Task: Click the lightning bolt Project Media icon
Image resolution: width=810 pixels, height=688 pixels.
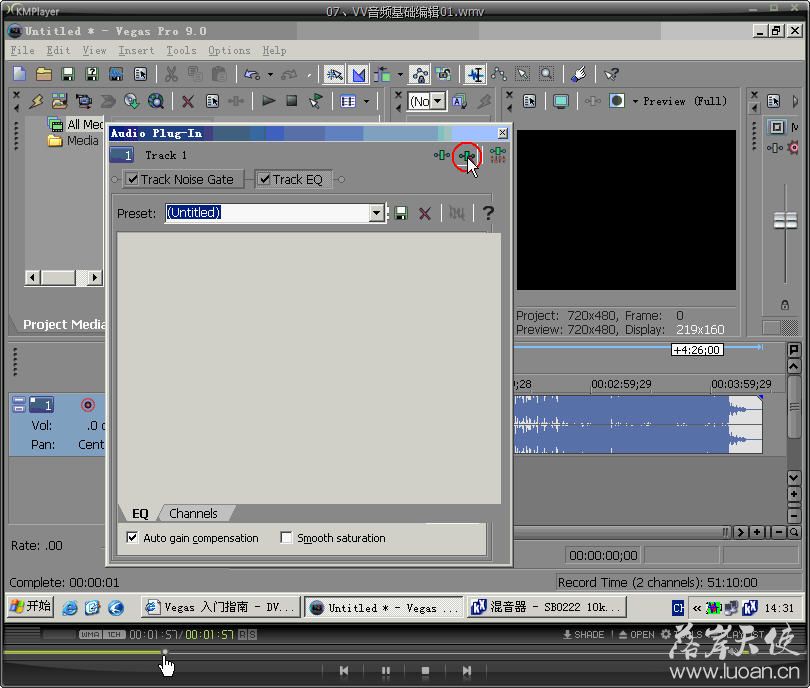Action: tap(36, 101)
